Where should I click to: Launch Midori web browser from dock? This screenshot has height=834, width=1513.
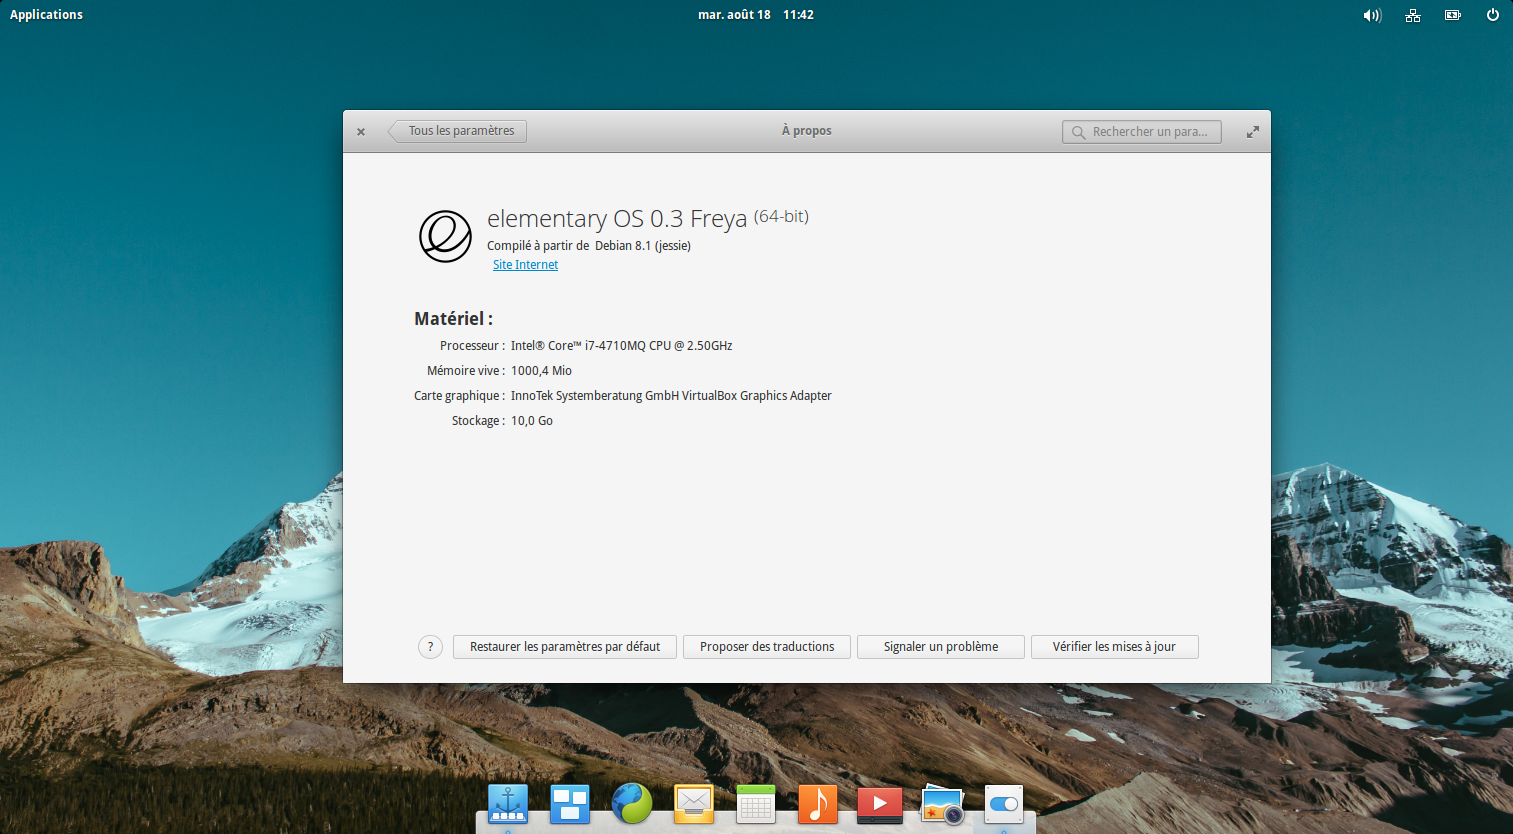point(632,804)
